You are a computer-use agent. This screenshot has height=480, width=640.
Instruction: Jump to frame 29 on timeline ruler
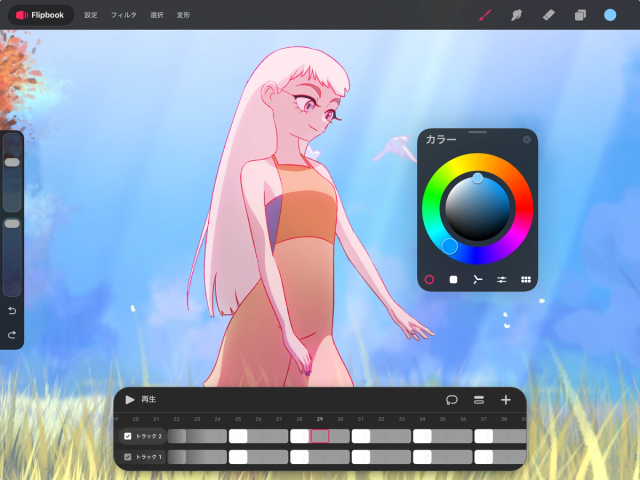pyautogui.click(x=320, y=419)
